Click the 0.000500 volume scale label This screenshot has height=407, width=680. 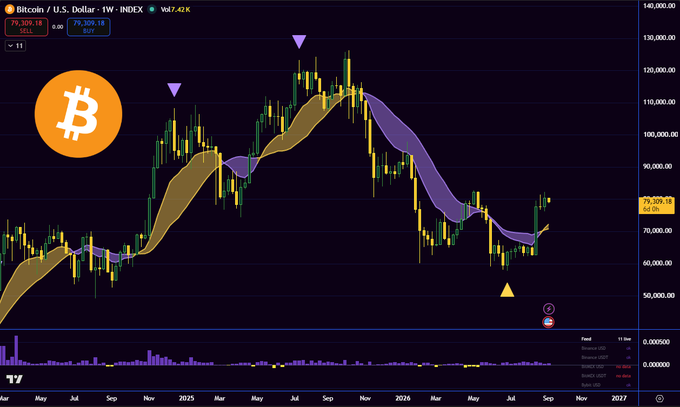656,342
